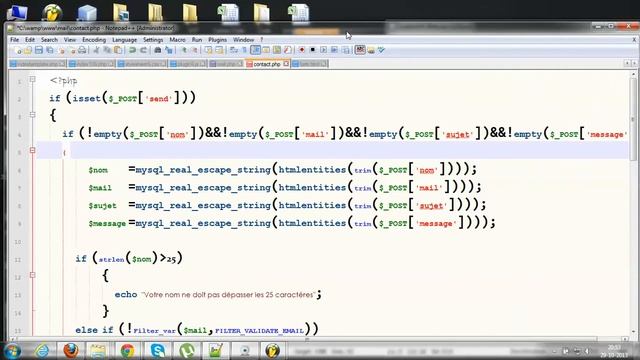Viewport: 640px width, 360px height.
Task: Cut selection with the scissors icon
Action: click(x=96, y=50)
